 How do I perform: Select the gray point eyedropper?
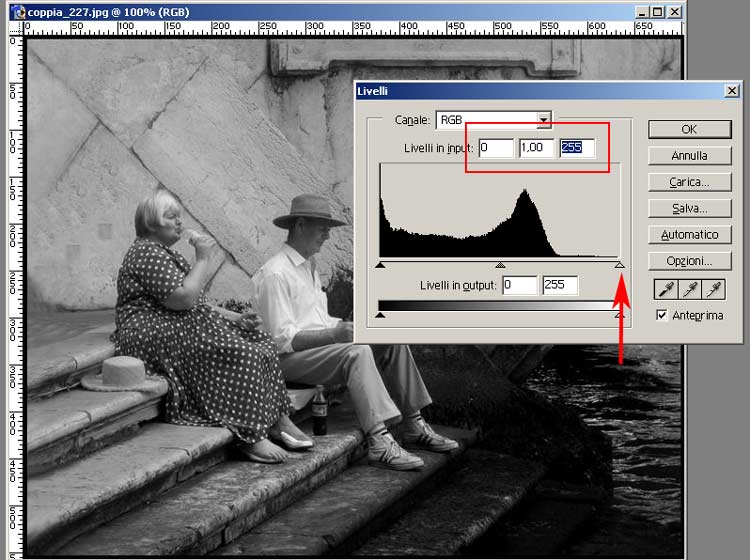(x=687, y=290)
